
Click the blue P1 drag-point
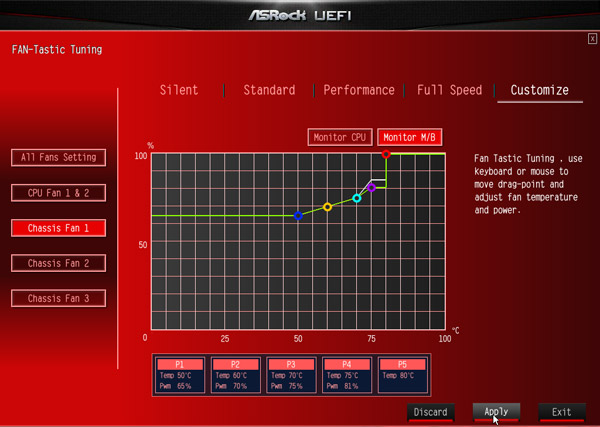(x=298, y=216)
